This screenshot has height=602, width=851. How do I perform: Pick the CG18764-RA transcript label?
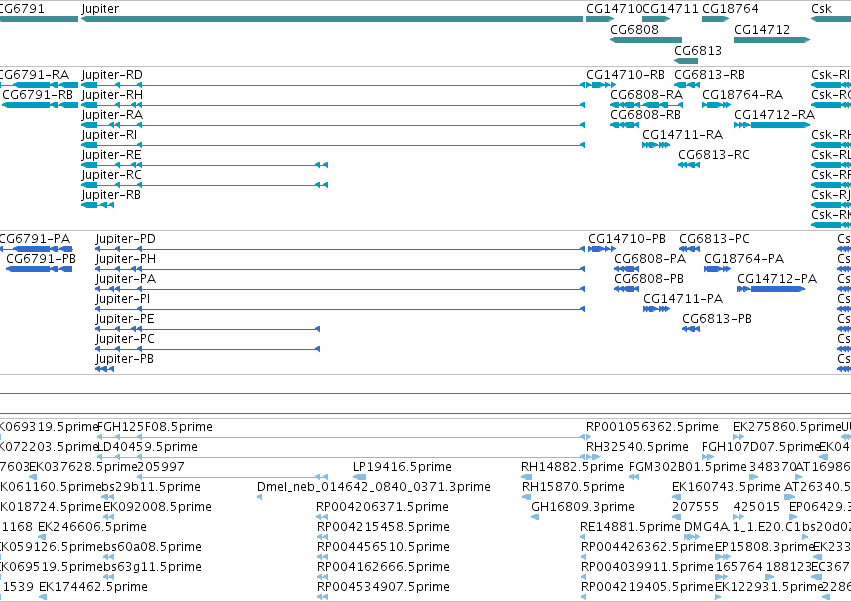pyautogui.click(x=742, y=94)
